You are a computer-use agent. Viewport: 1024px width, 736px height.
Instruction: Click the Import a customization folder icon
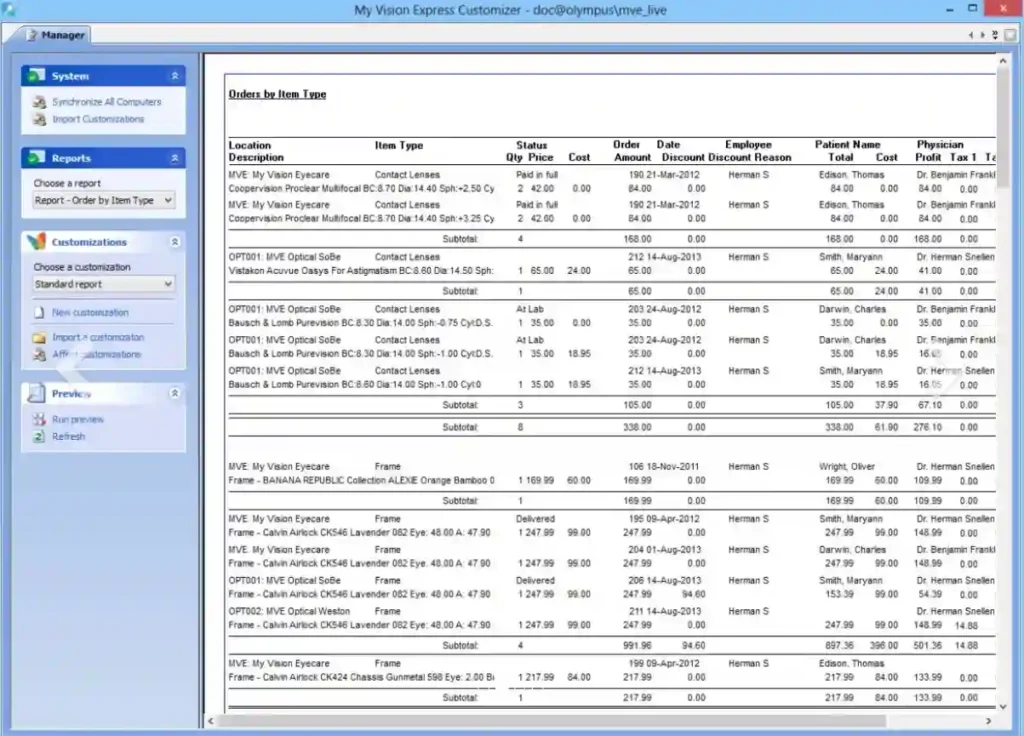click(40, 337)
